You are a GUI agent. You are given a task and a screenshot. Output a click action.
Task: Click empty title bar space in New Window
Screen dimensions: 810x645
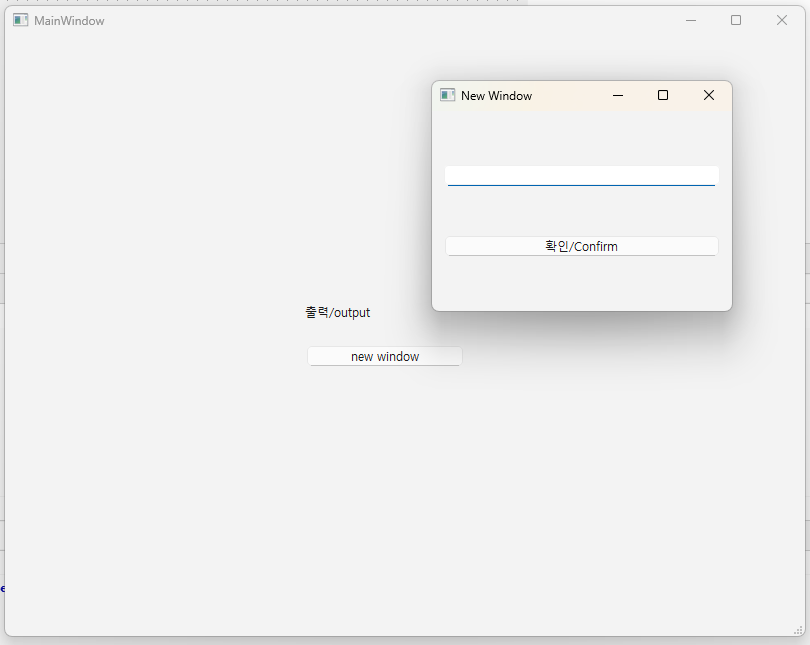point(570,95)
